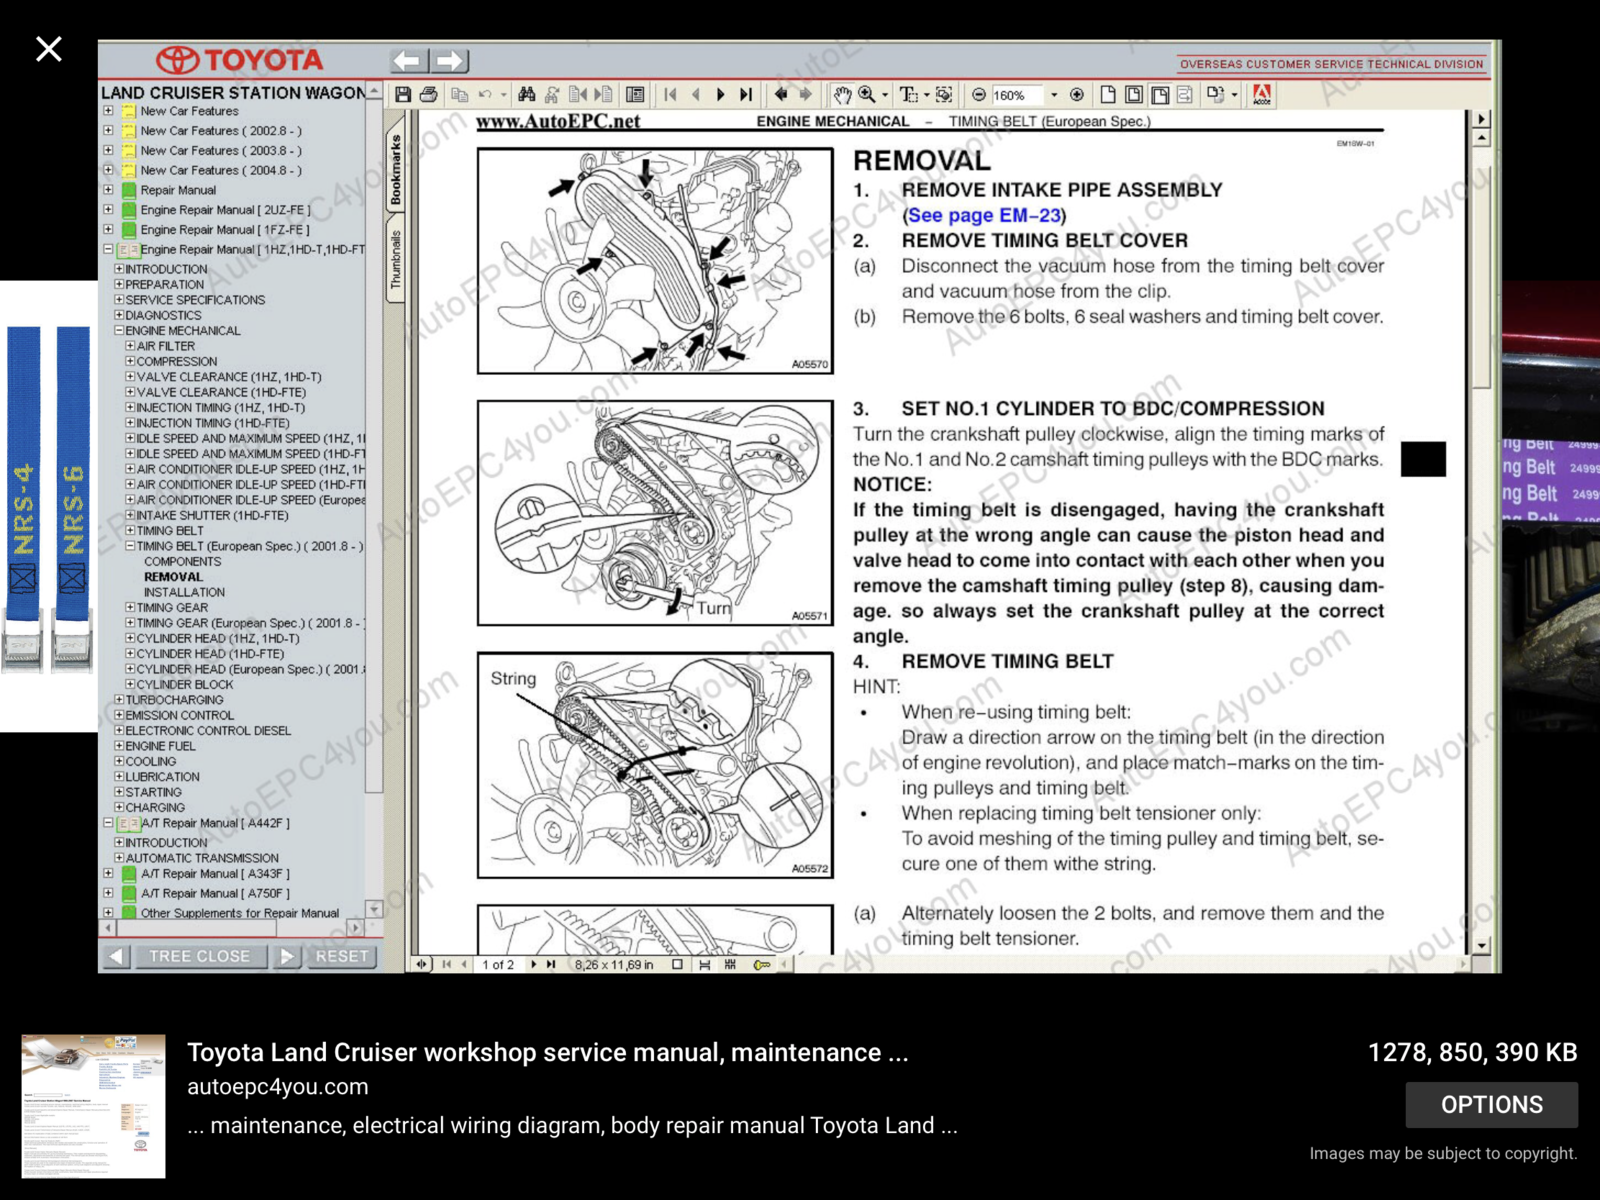Set Actual Size page view icon
This screenshot has height=1200, width=1600.
click(1108, 95)
